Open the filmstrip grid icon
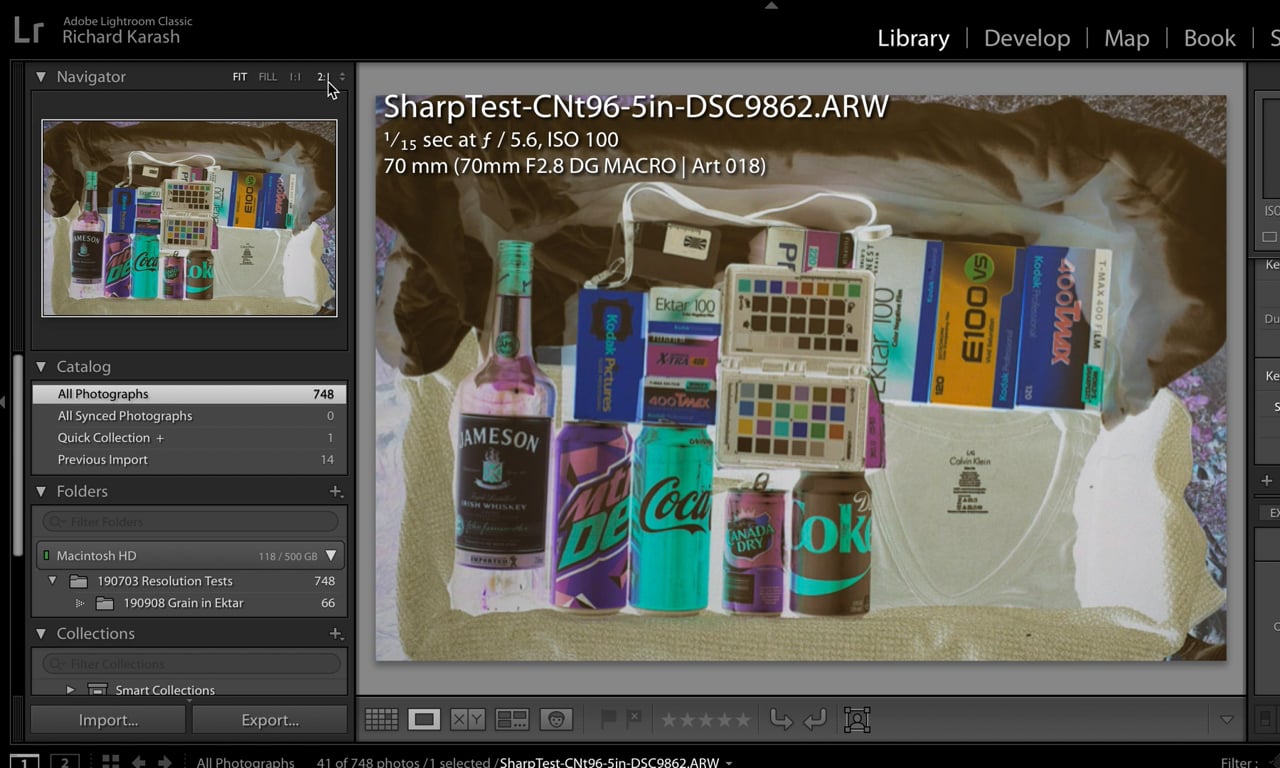The height and width of the screenshot is (768, 1280). coord(111,762)
